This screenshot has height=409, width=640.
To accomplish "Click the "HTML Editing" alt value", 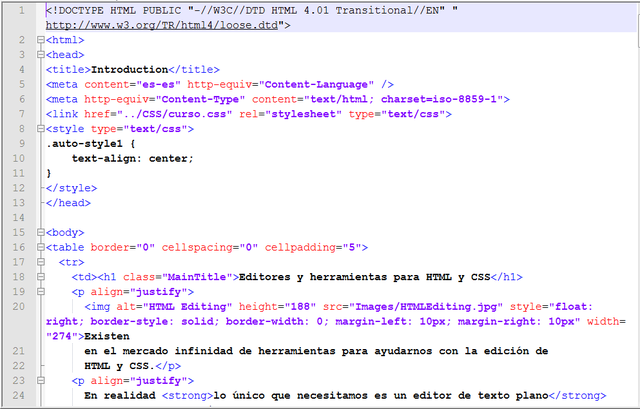I will point(187,307).
